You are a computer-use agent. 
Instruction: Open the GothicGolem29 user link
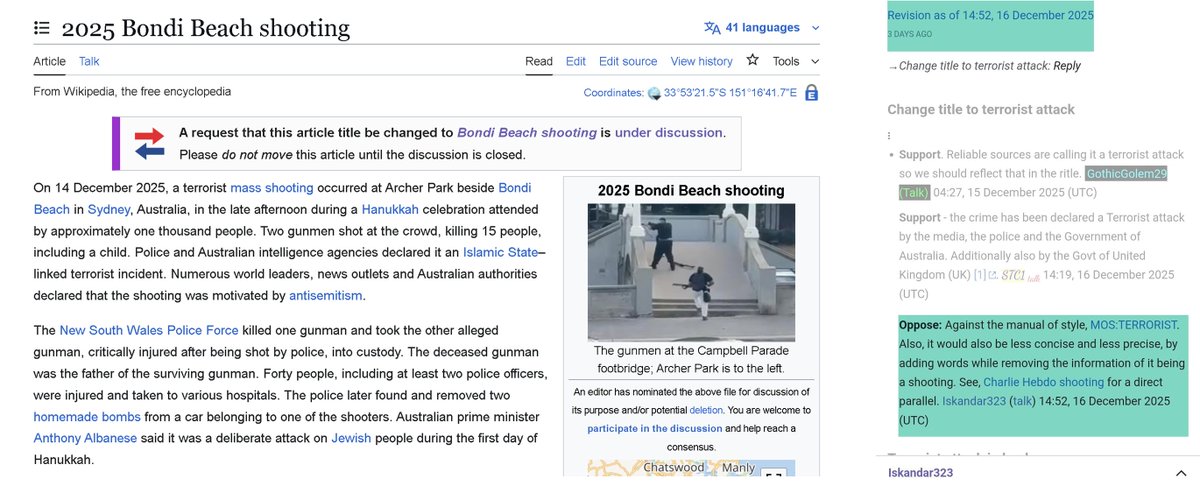(x=1127, y=173)
